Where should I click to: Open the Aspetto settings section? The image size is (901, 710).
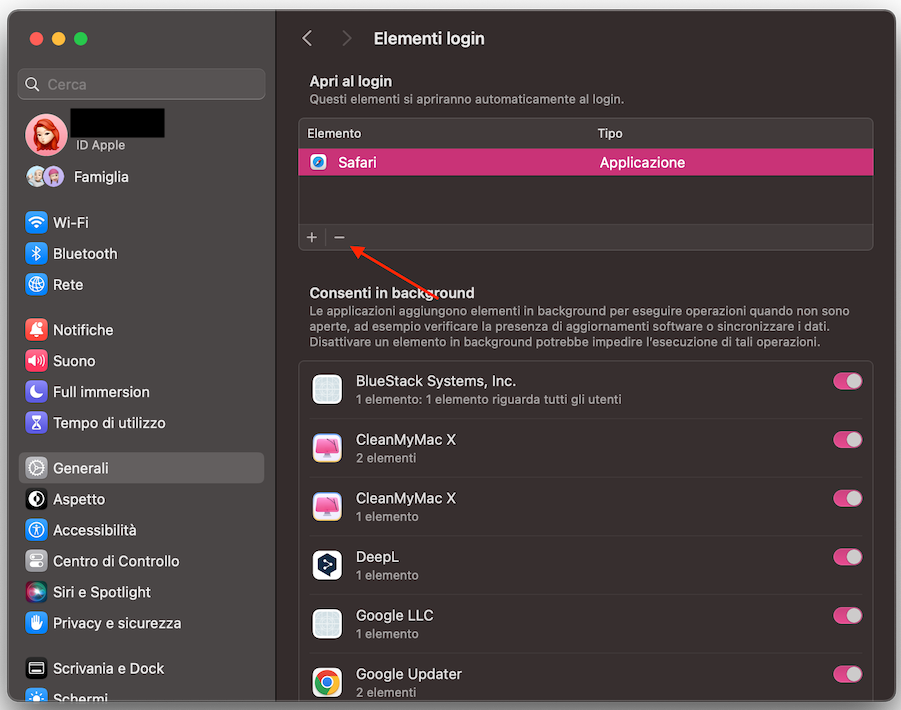click(38, 498)
